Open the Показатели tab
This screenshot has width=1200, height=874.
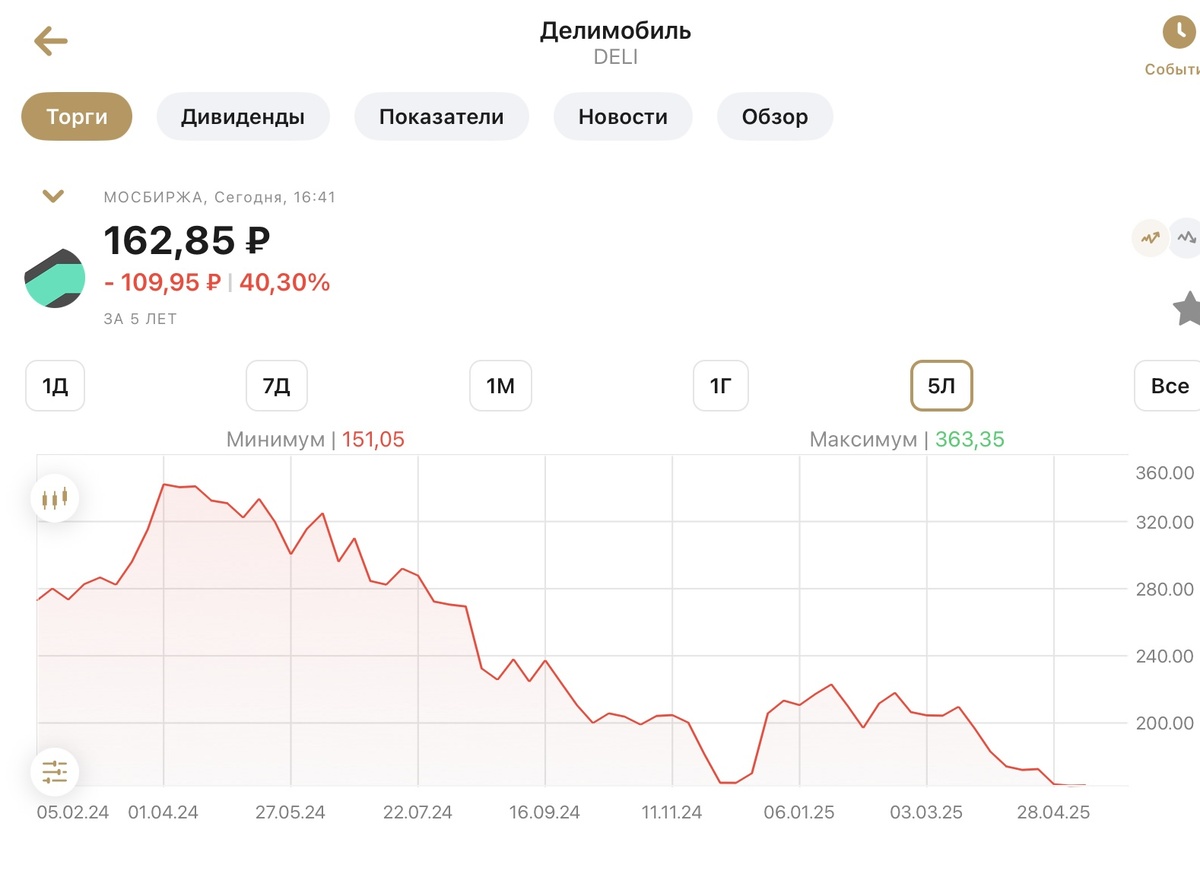point(441,117)
